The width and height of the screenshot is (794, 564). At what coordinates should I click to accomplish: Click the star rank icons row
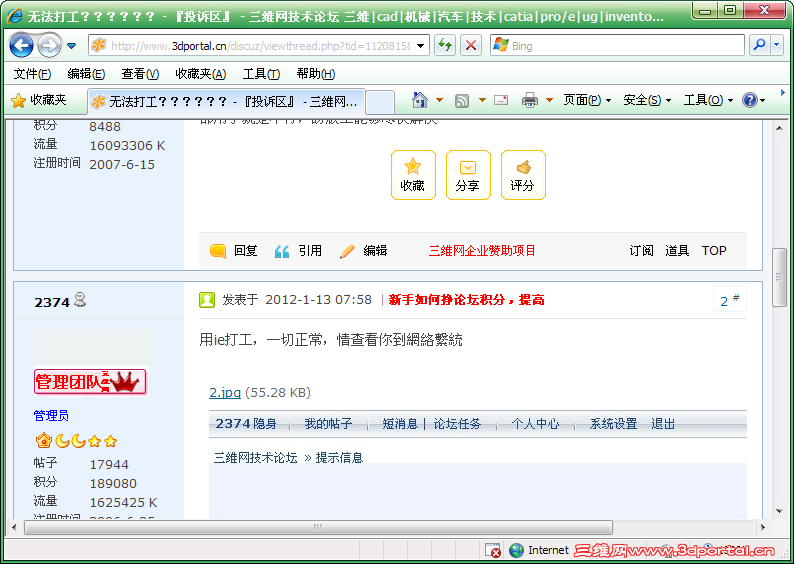coord(76,441)
